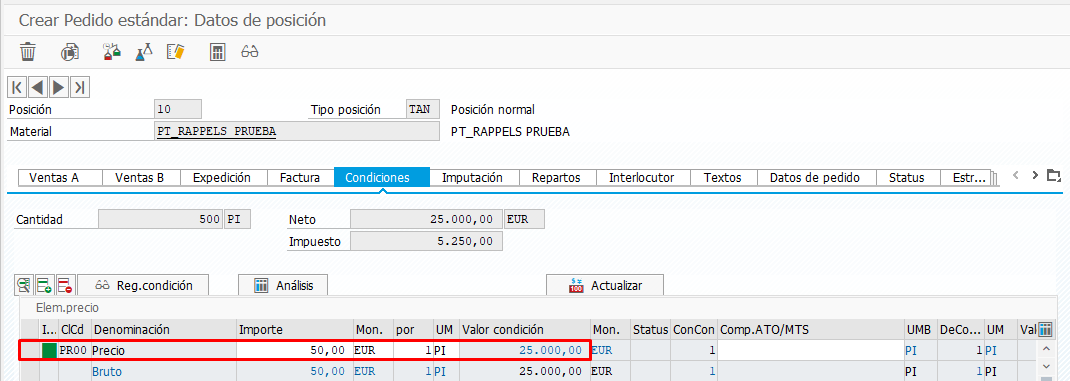This screenshot has height=381, width=1070.
Task: Open the tab list icon
Action: pos(1055,175)
